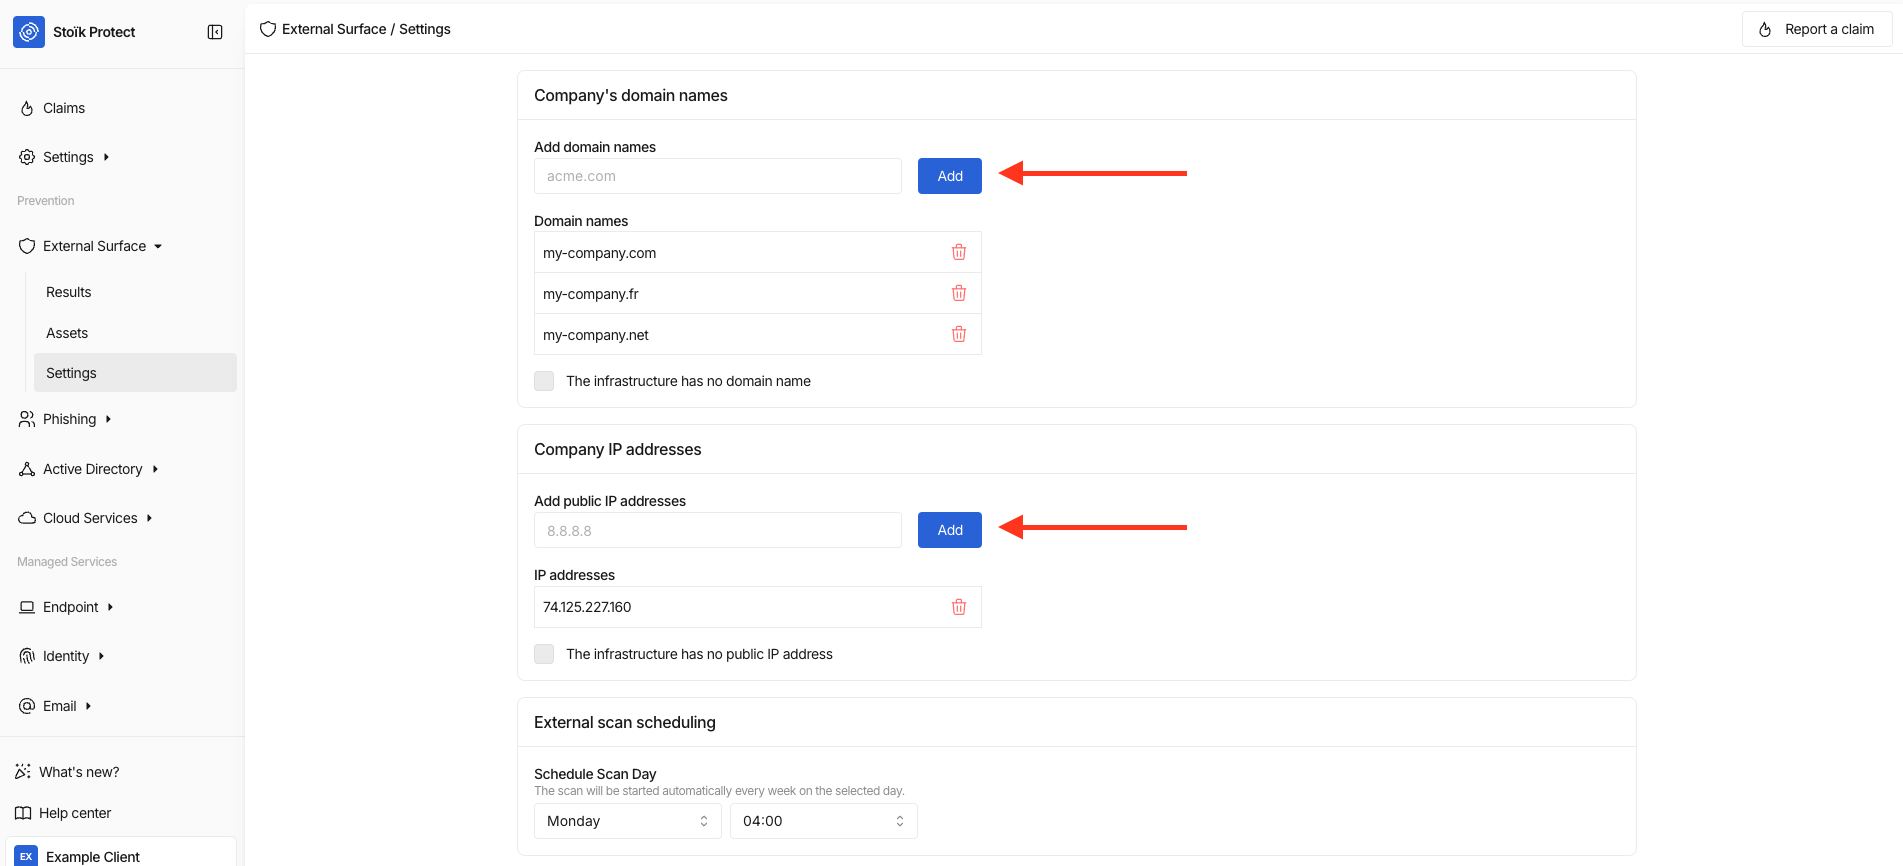Viewport: 1903px width, 866px height.
Task: Expand the Active Directory section
Action: coord(93,469)
